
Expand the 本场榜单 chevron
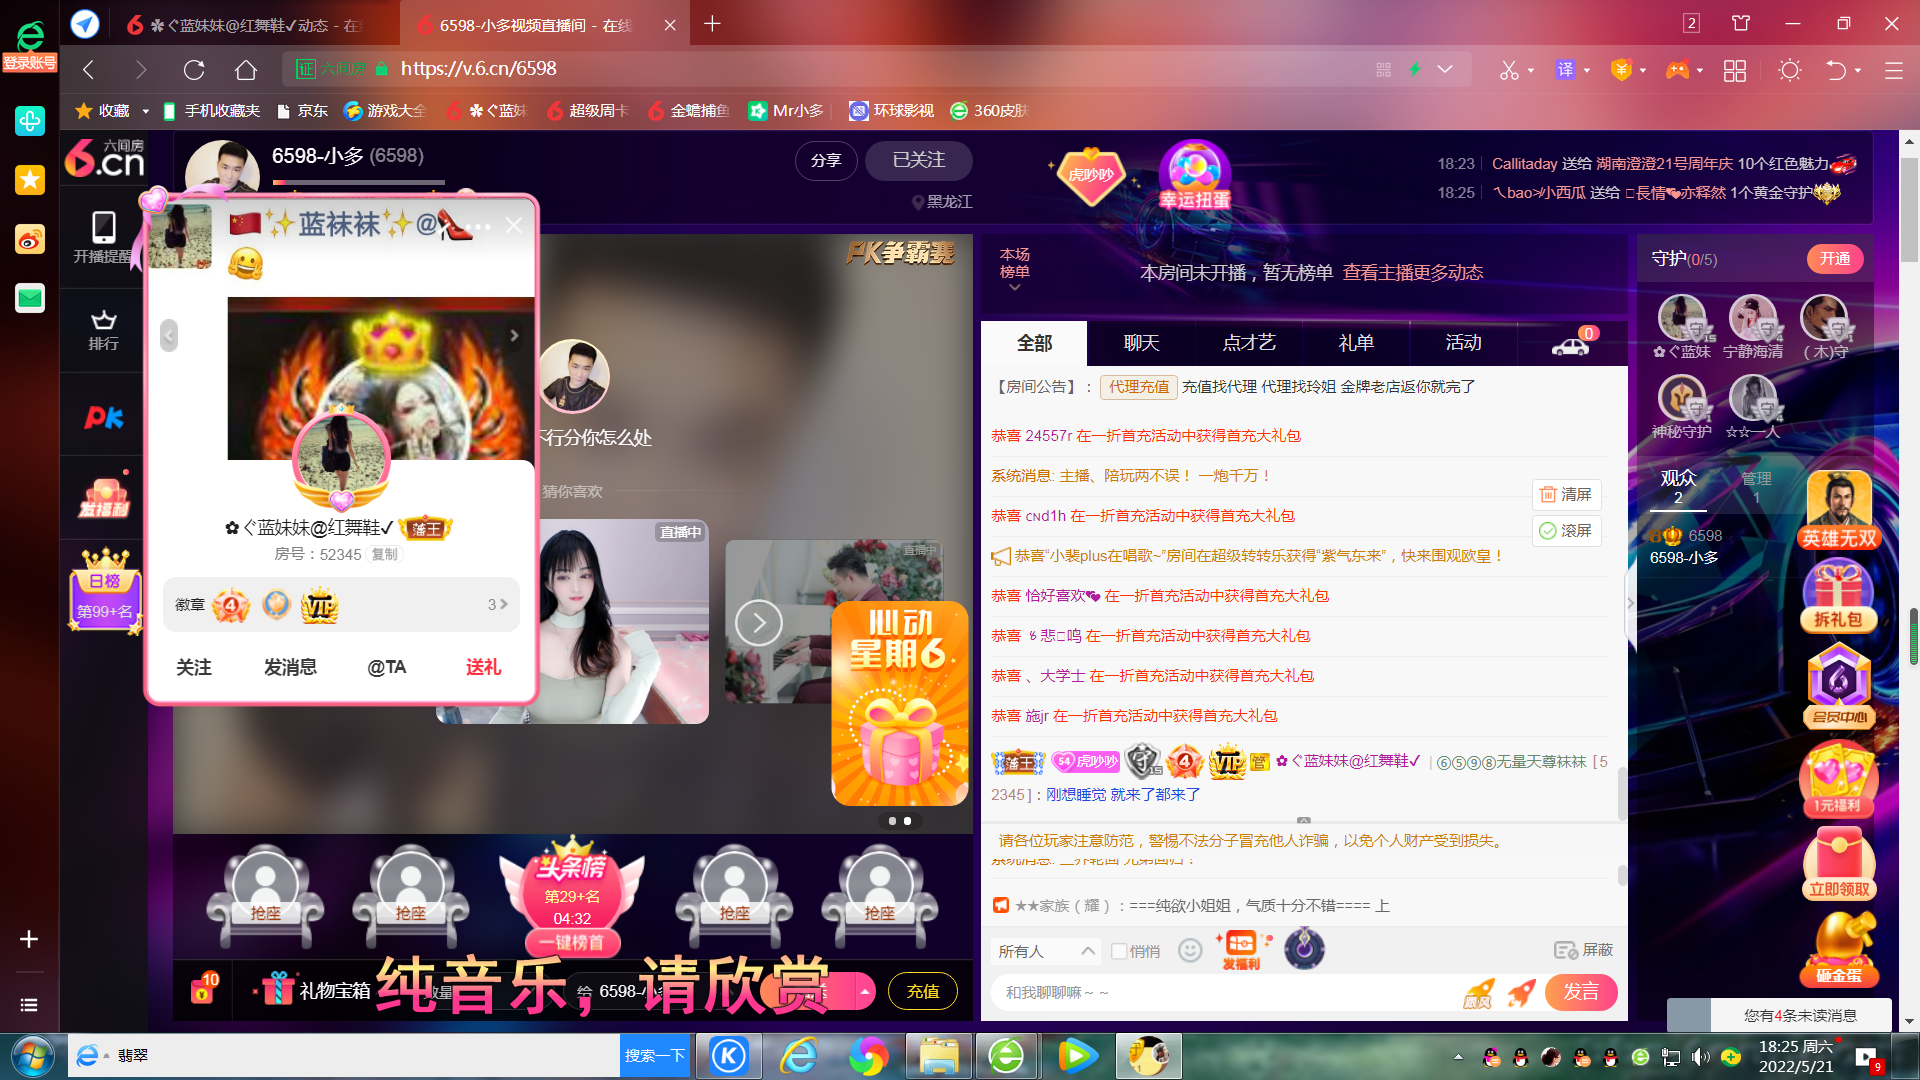1014,287
